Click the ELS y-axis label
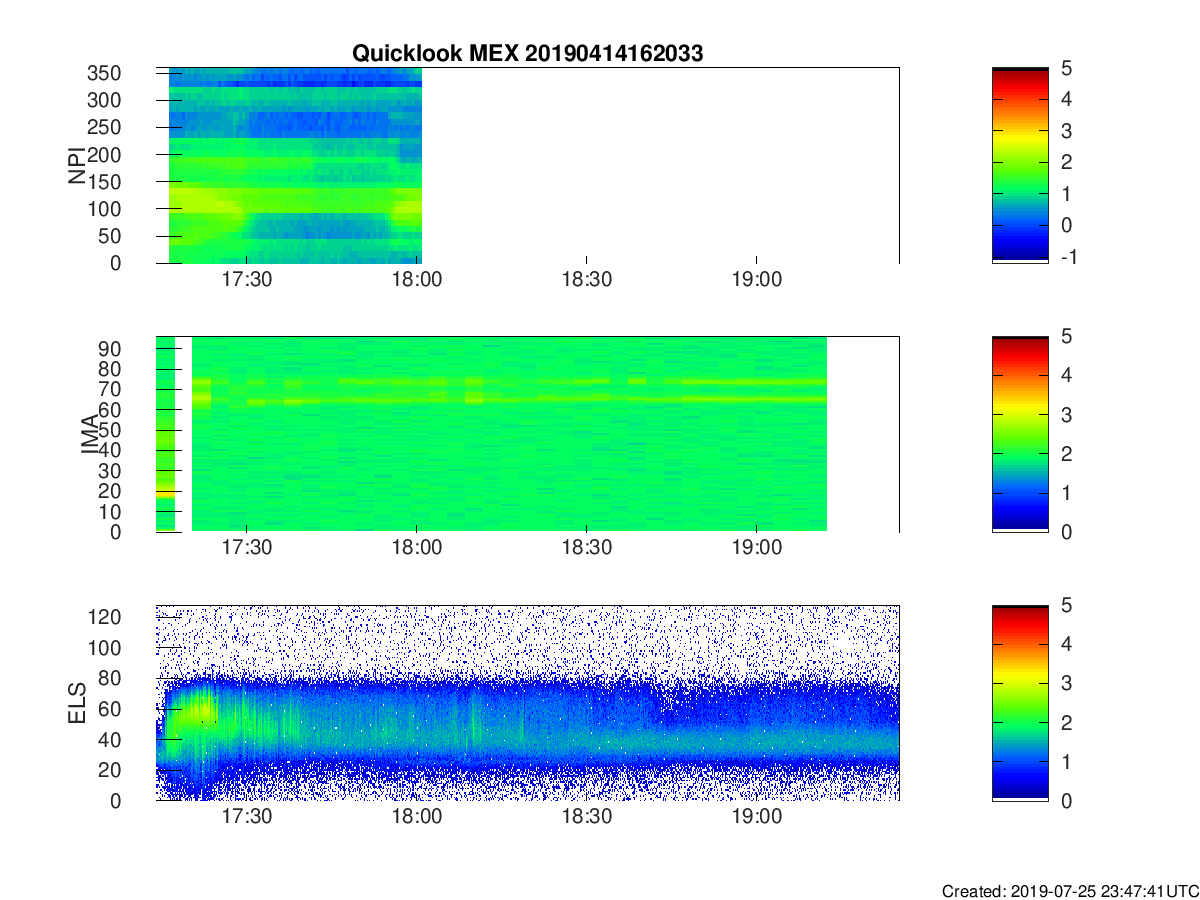 pos(76,703)
